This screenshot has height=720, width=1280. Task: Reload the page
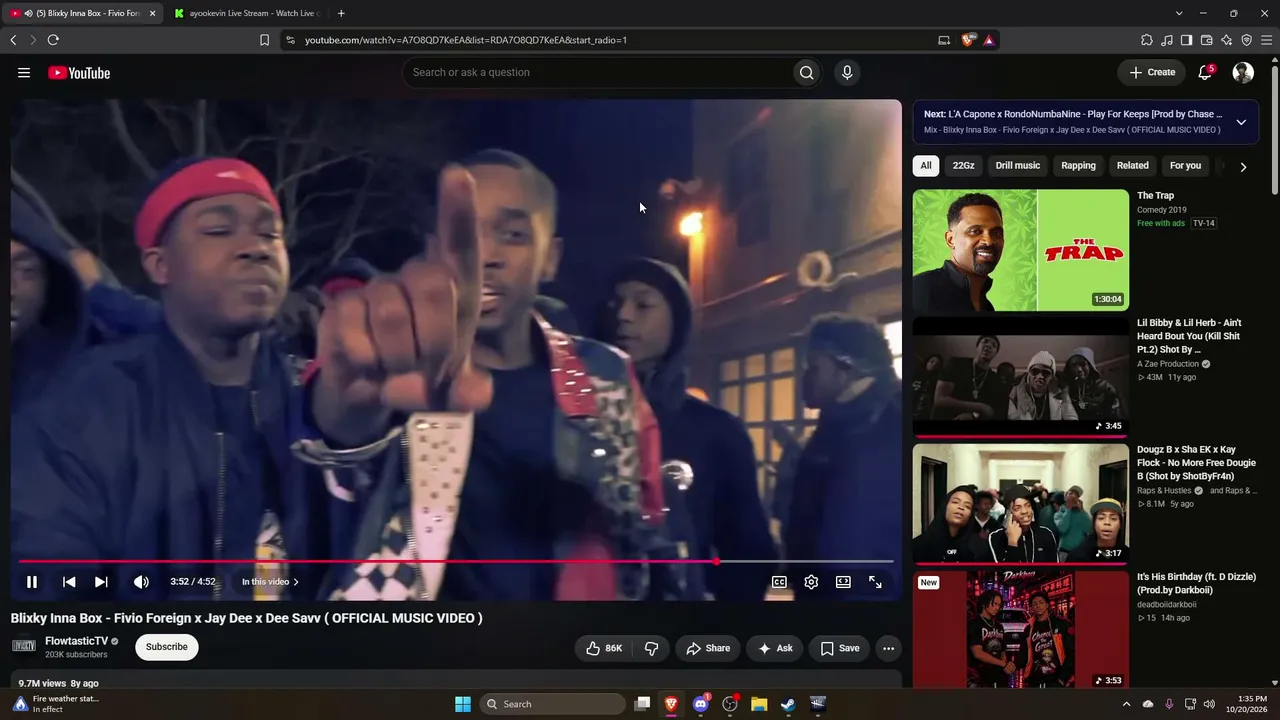(x=53, y=40)
